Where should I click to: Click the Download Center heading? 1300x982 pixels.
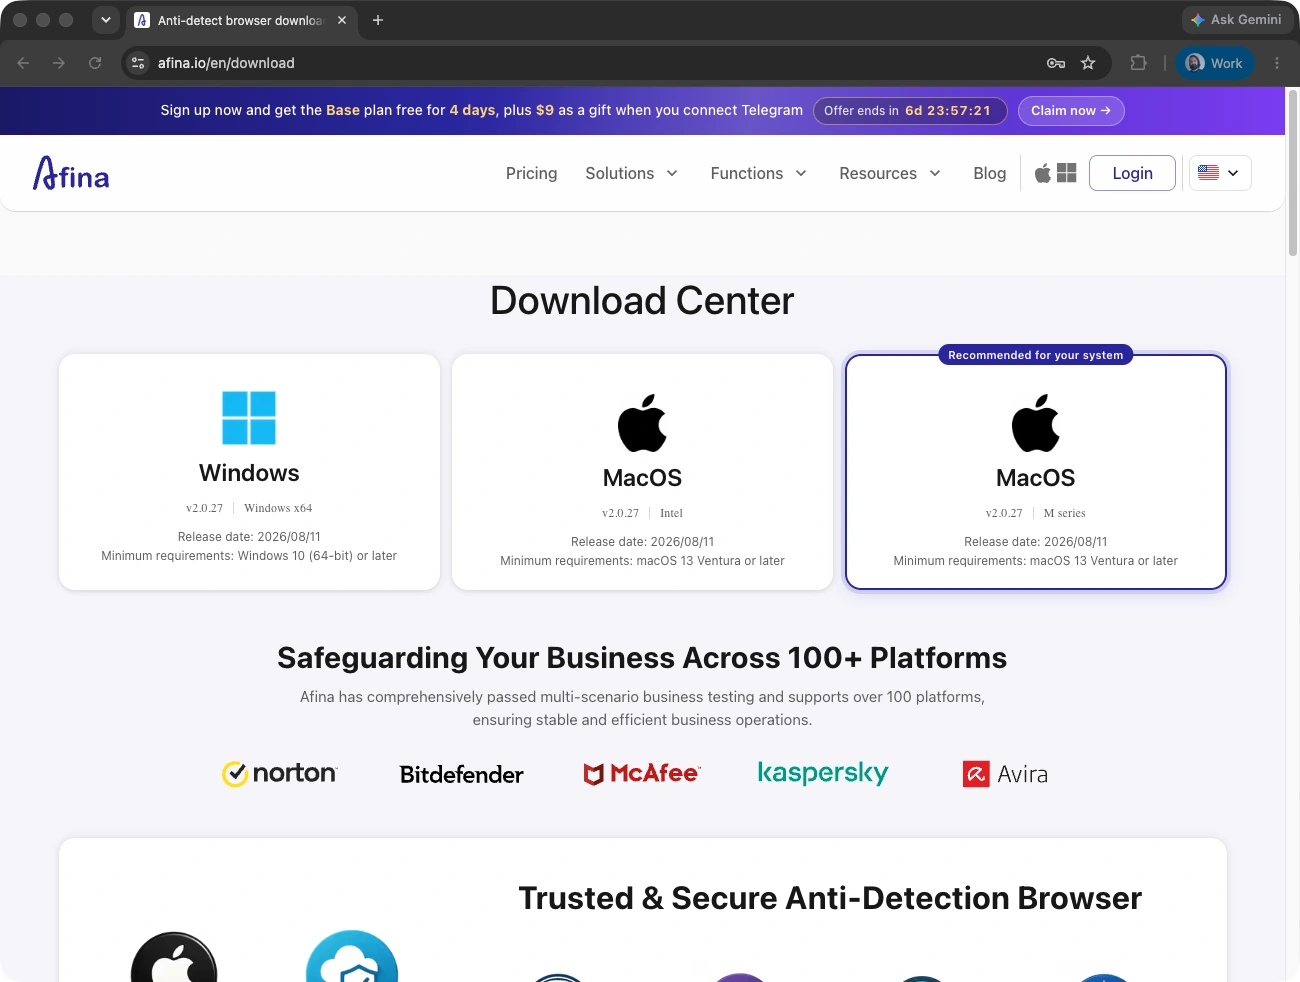coord(642,301)
